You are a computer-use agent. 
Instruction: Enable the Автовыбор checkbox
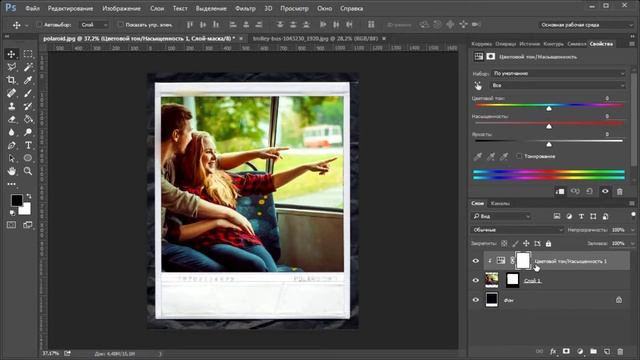click(x=39, y=25)
